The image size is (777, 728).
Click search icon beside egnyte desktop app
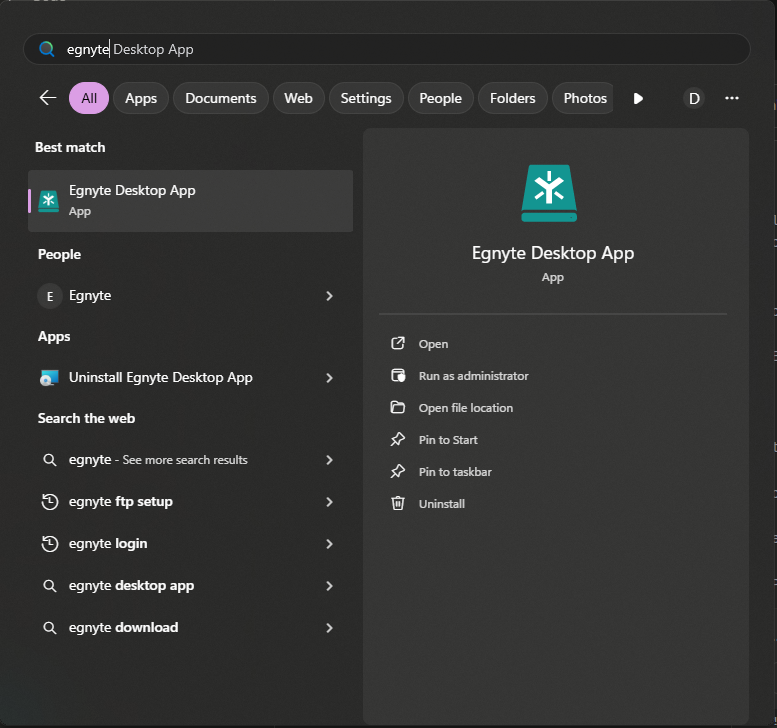point(50,586)
